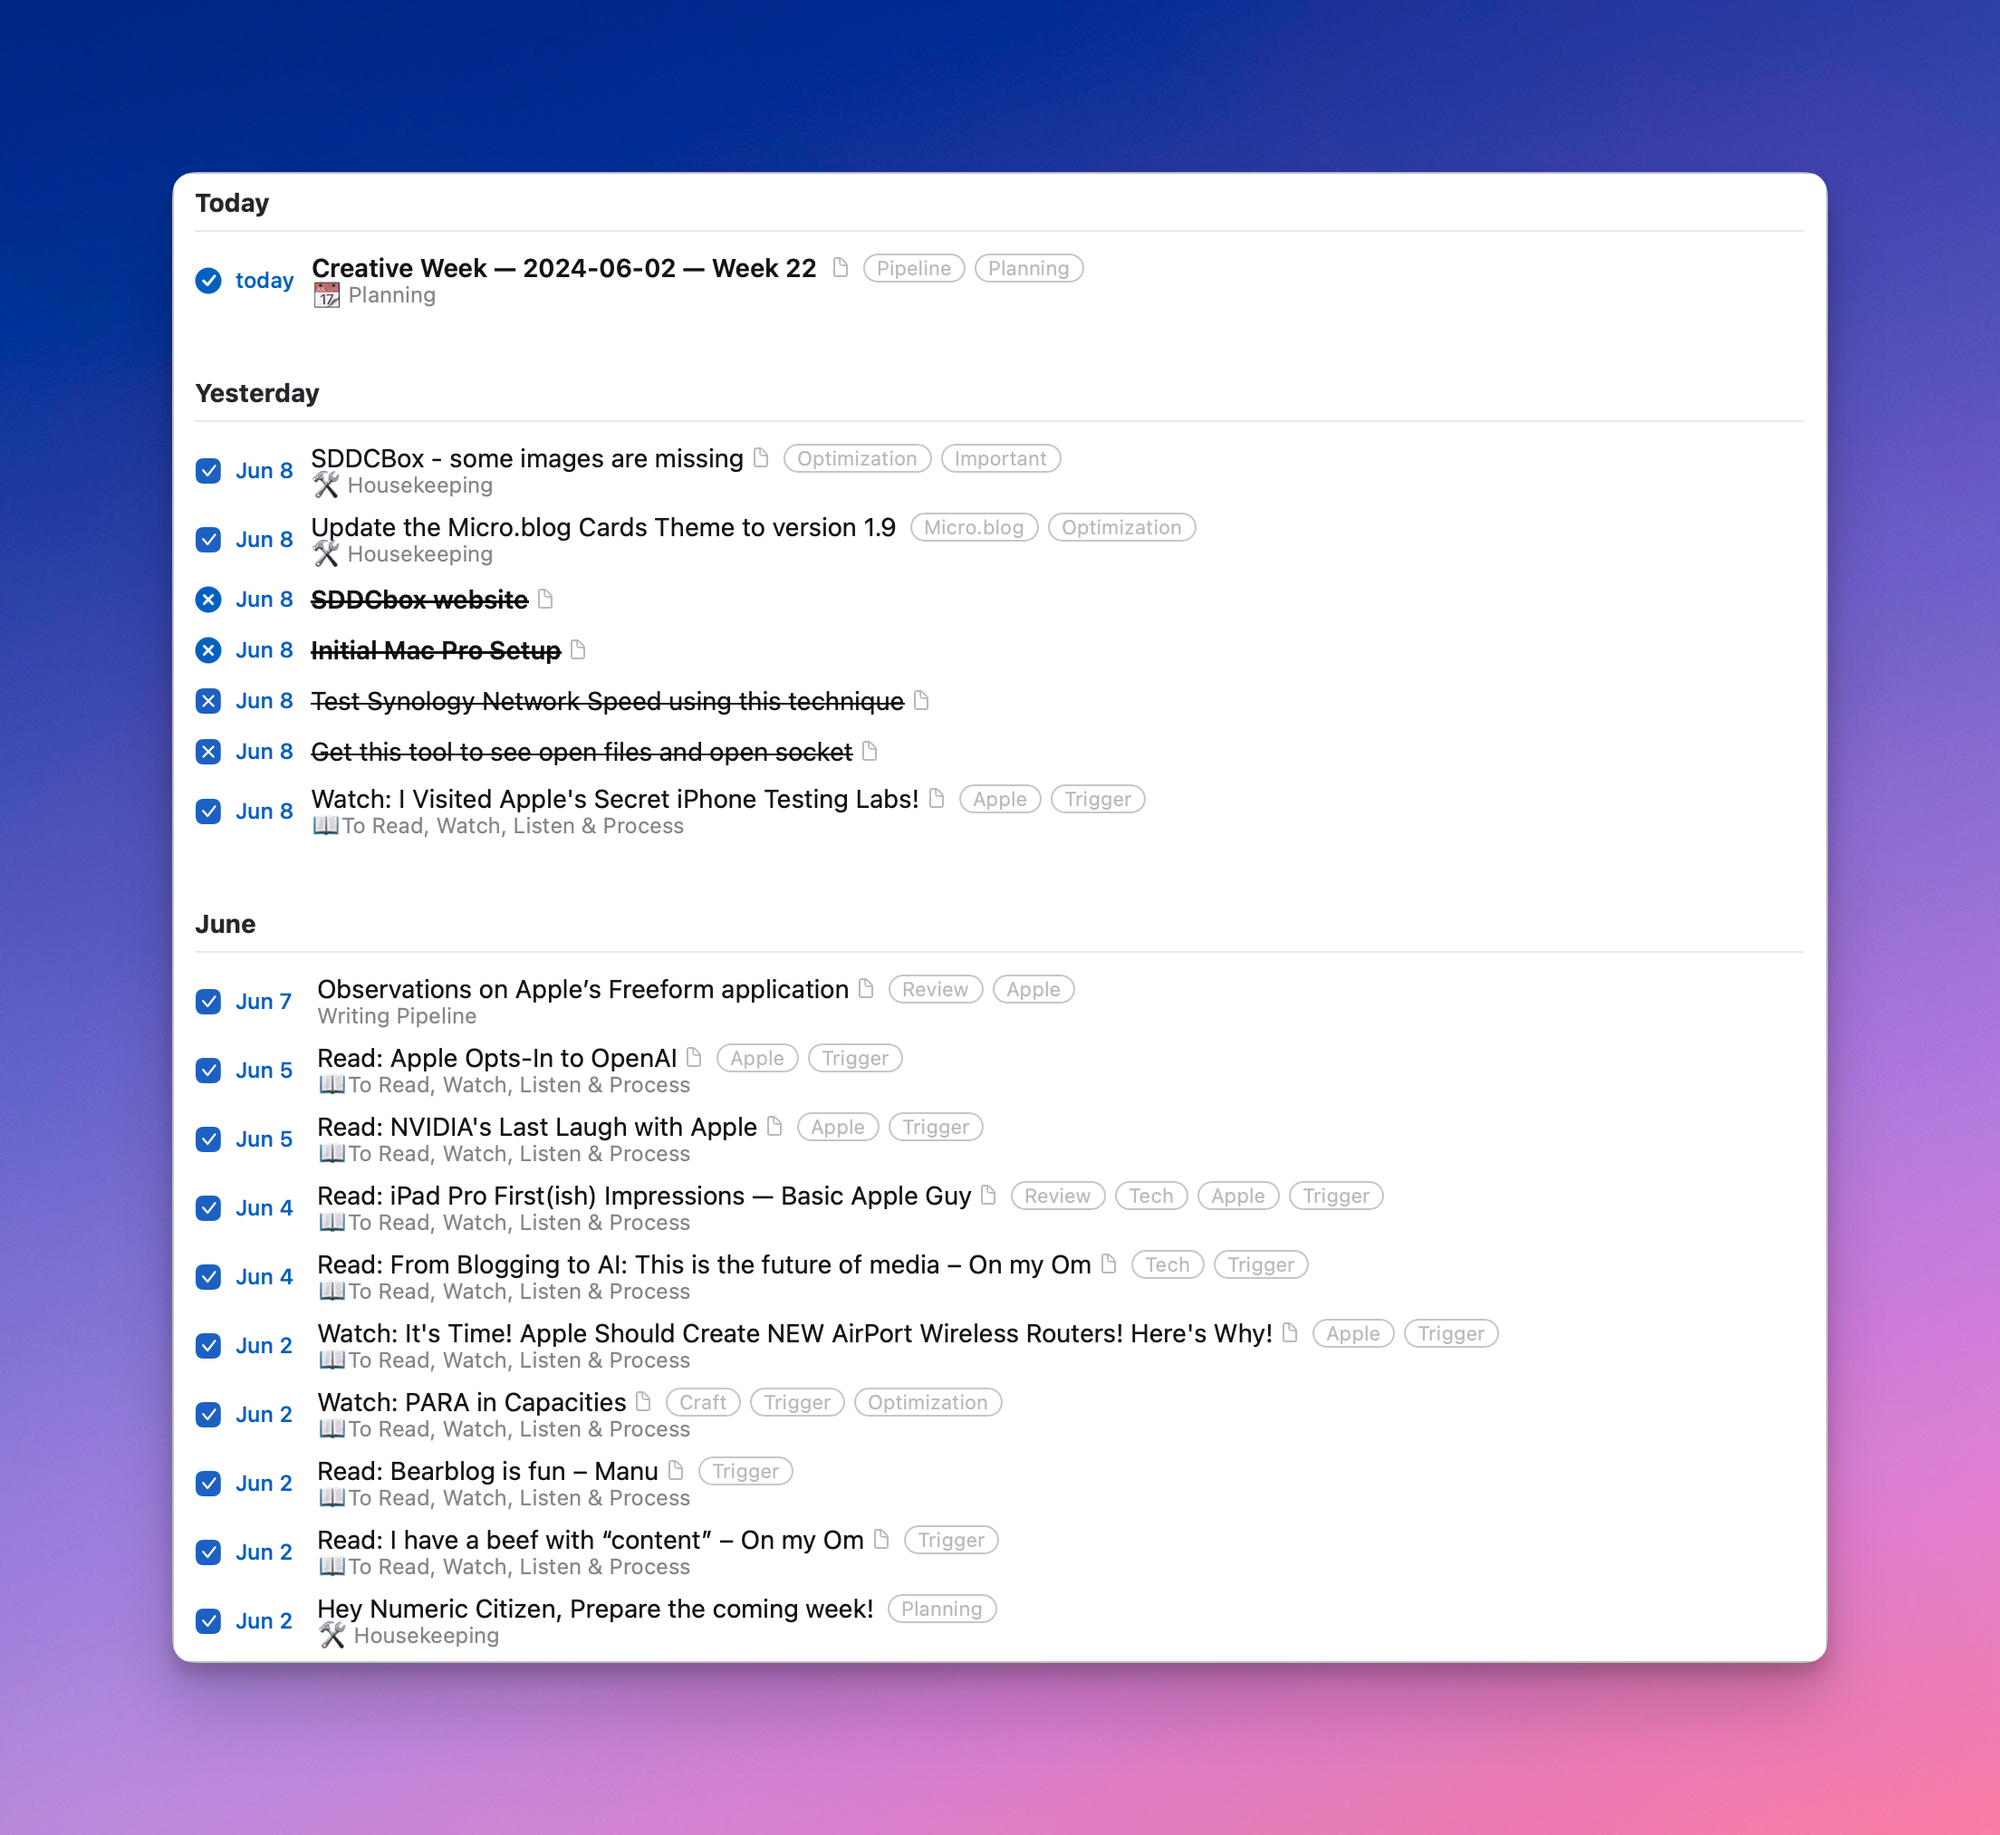Uncheck the completed Creative Week checkbox

tap(208, 281)
